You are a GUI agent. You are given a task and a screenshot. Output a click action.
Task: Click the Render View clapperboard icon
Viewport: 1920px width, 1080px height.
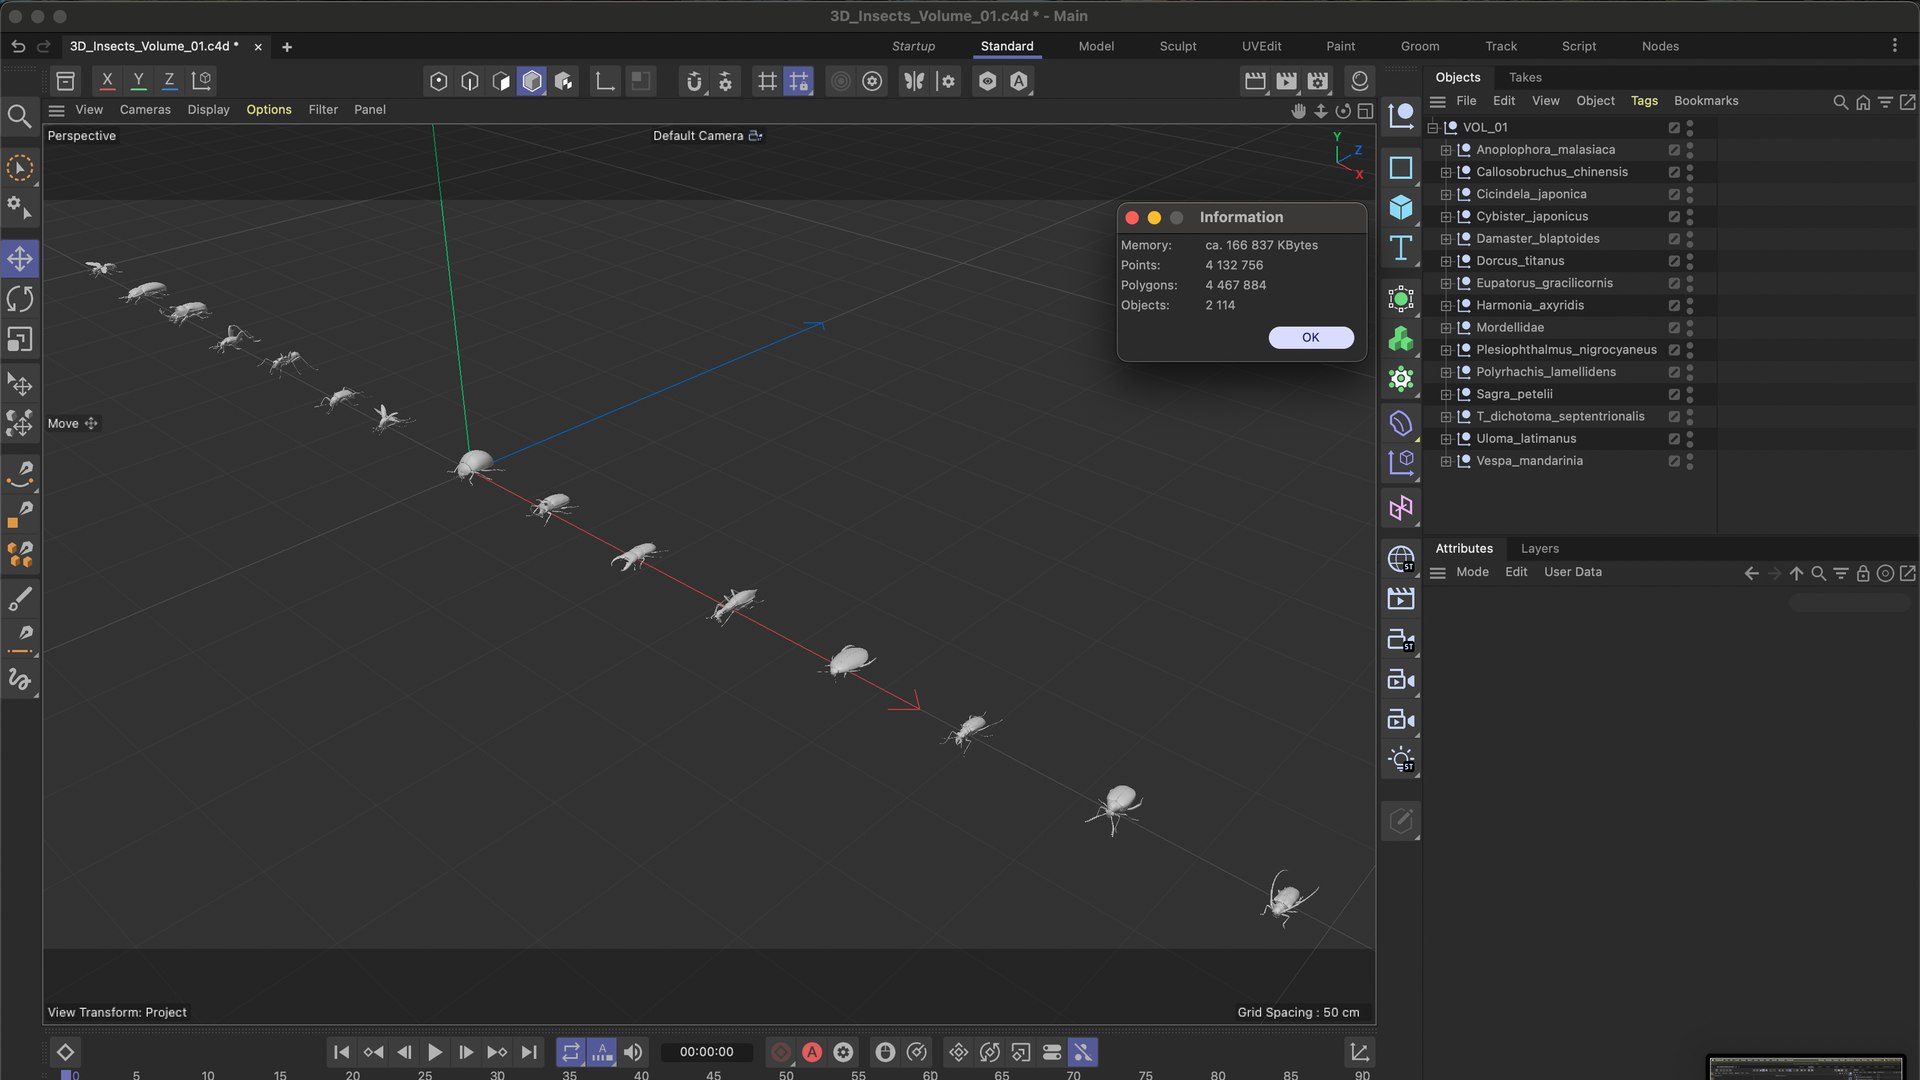click(1255, 81)
